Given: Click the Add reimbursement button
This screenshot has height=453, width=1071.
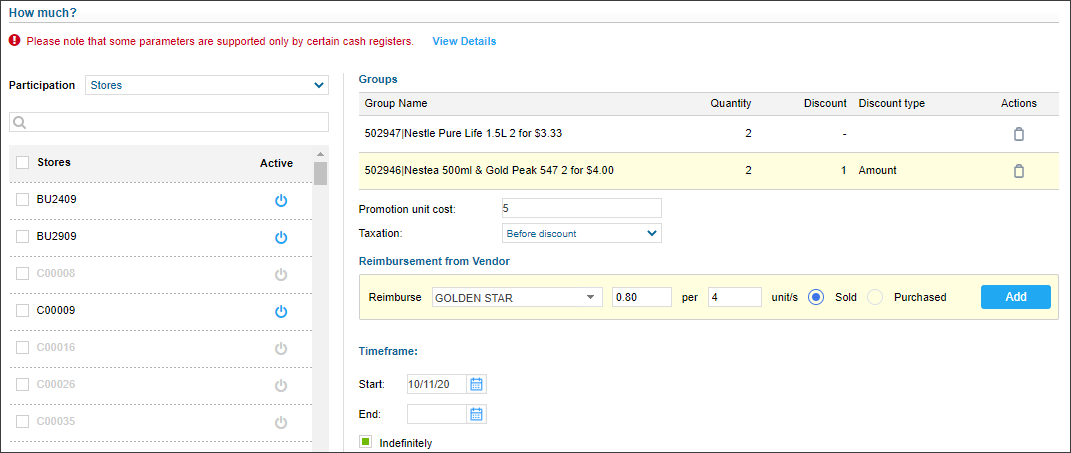Looking at the screenshot, I should pos(1016,297).
